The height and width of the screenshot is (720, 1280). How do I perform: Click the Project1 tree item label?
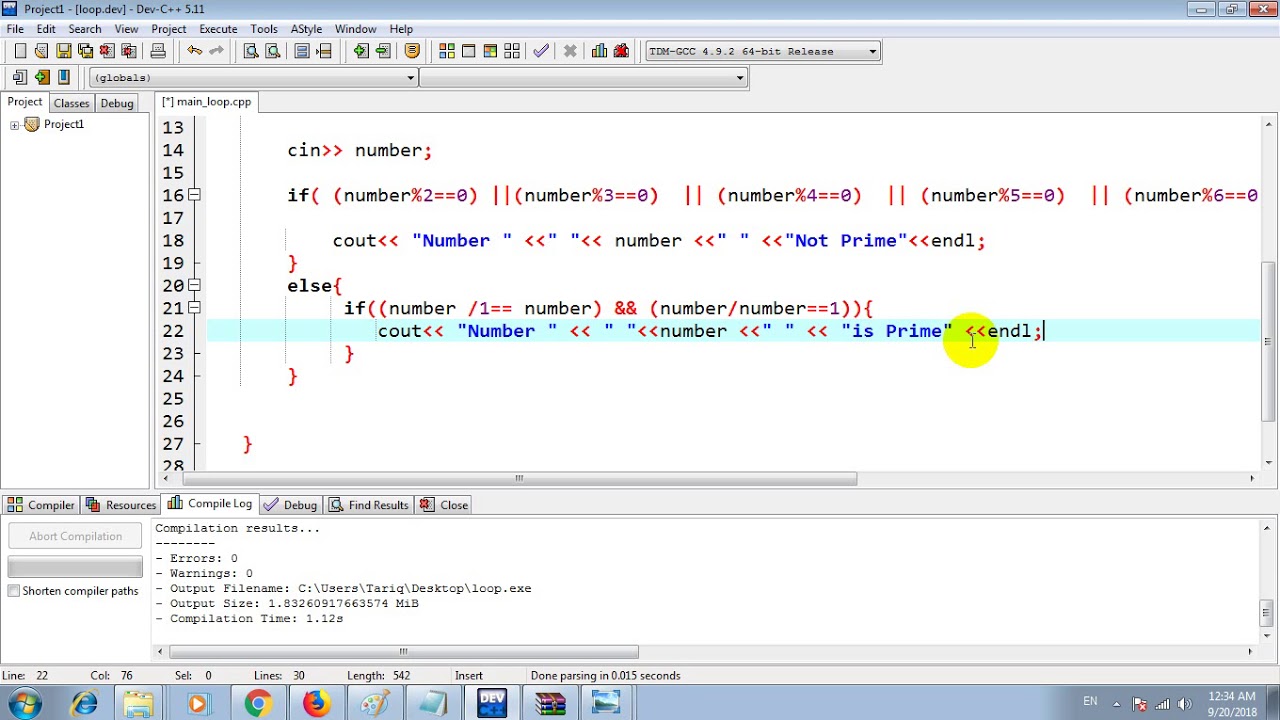[x=64, y=125]
